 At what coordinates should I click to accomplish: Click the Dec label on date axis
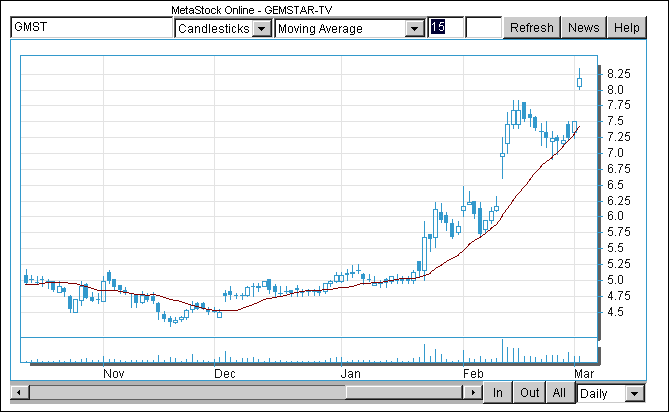[x=225, y=374]
